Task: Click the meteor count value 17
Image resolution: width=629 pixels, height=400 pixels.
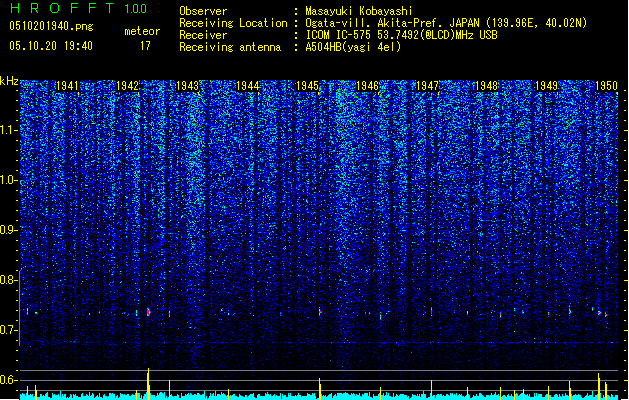Action: [x=145, y=46]
